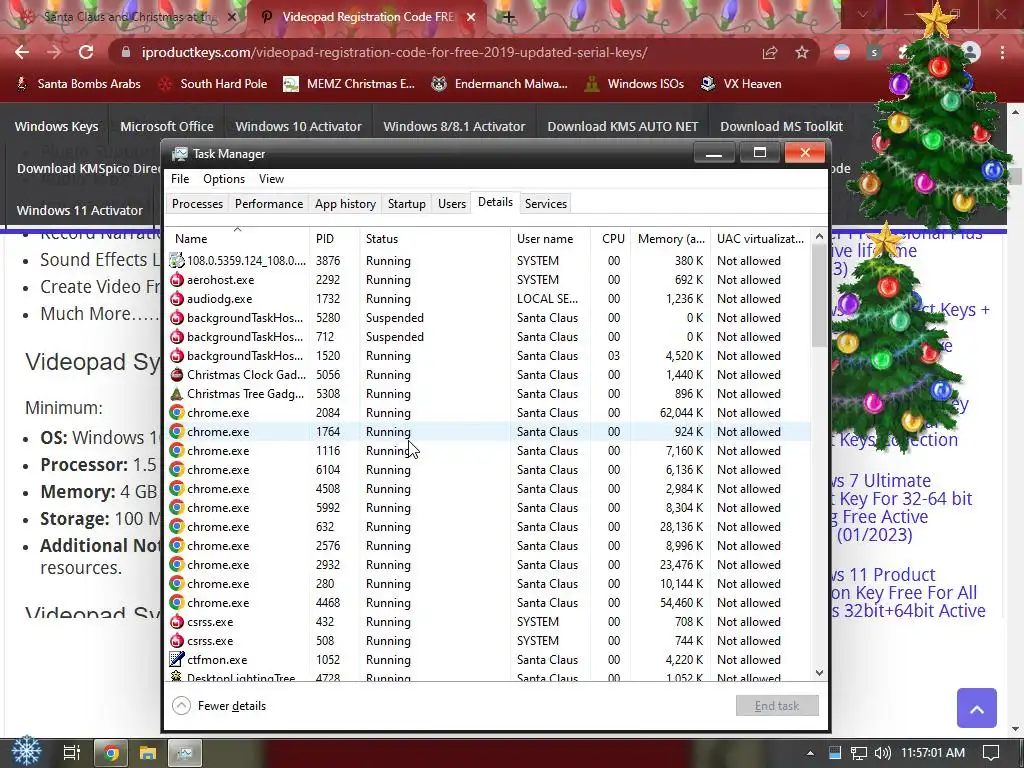The width and height of the screenshot is (1024, 768).
Task: Switch to Santa Claus and Christmas tab
Action: click(x=129, y=17)
